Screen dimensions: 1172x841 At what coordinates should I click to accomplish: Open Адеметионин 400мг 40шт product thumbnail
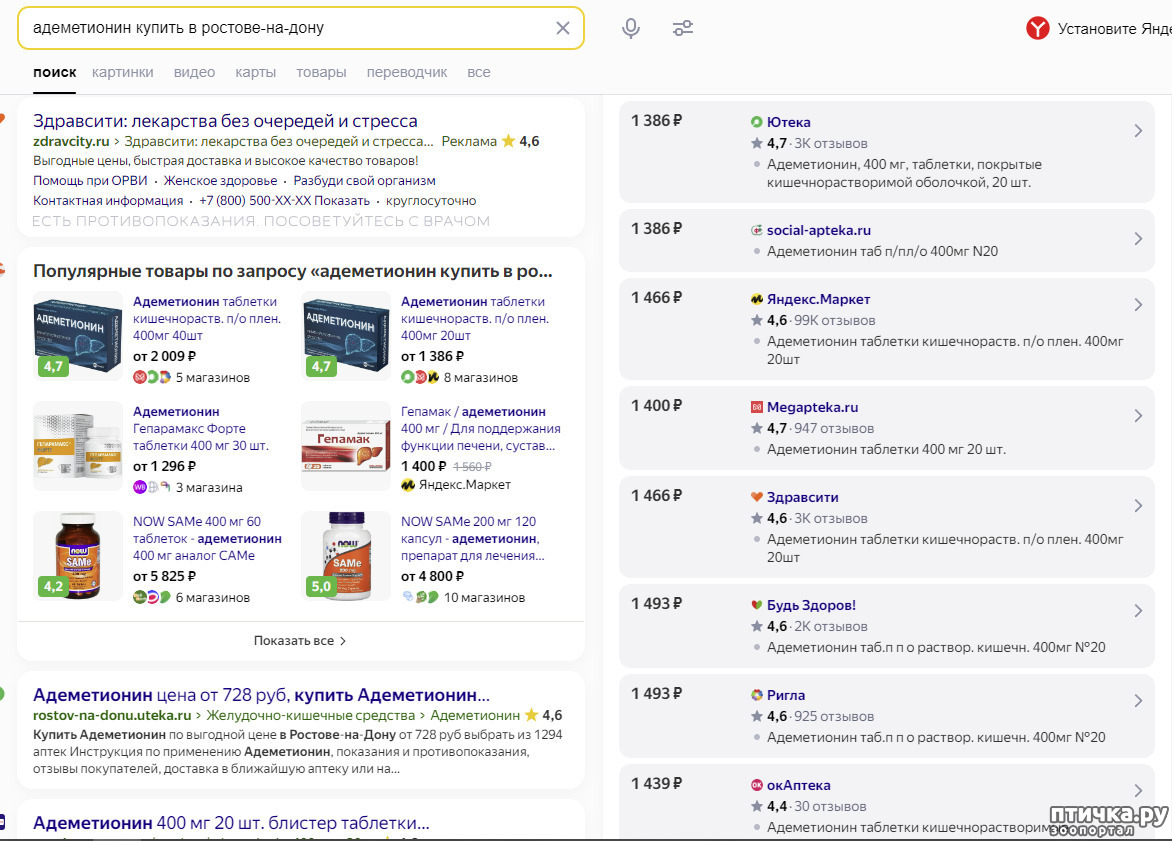coord(78,336)
